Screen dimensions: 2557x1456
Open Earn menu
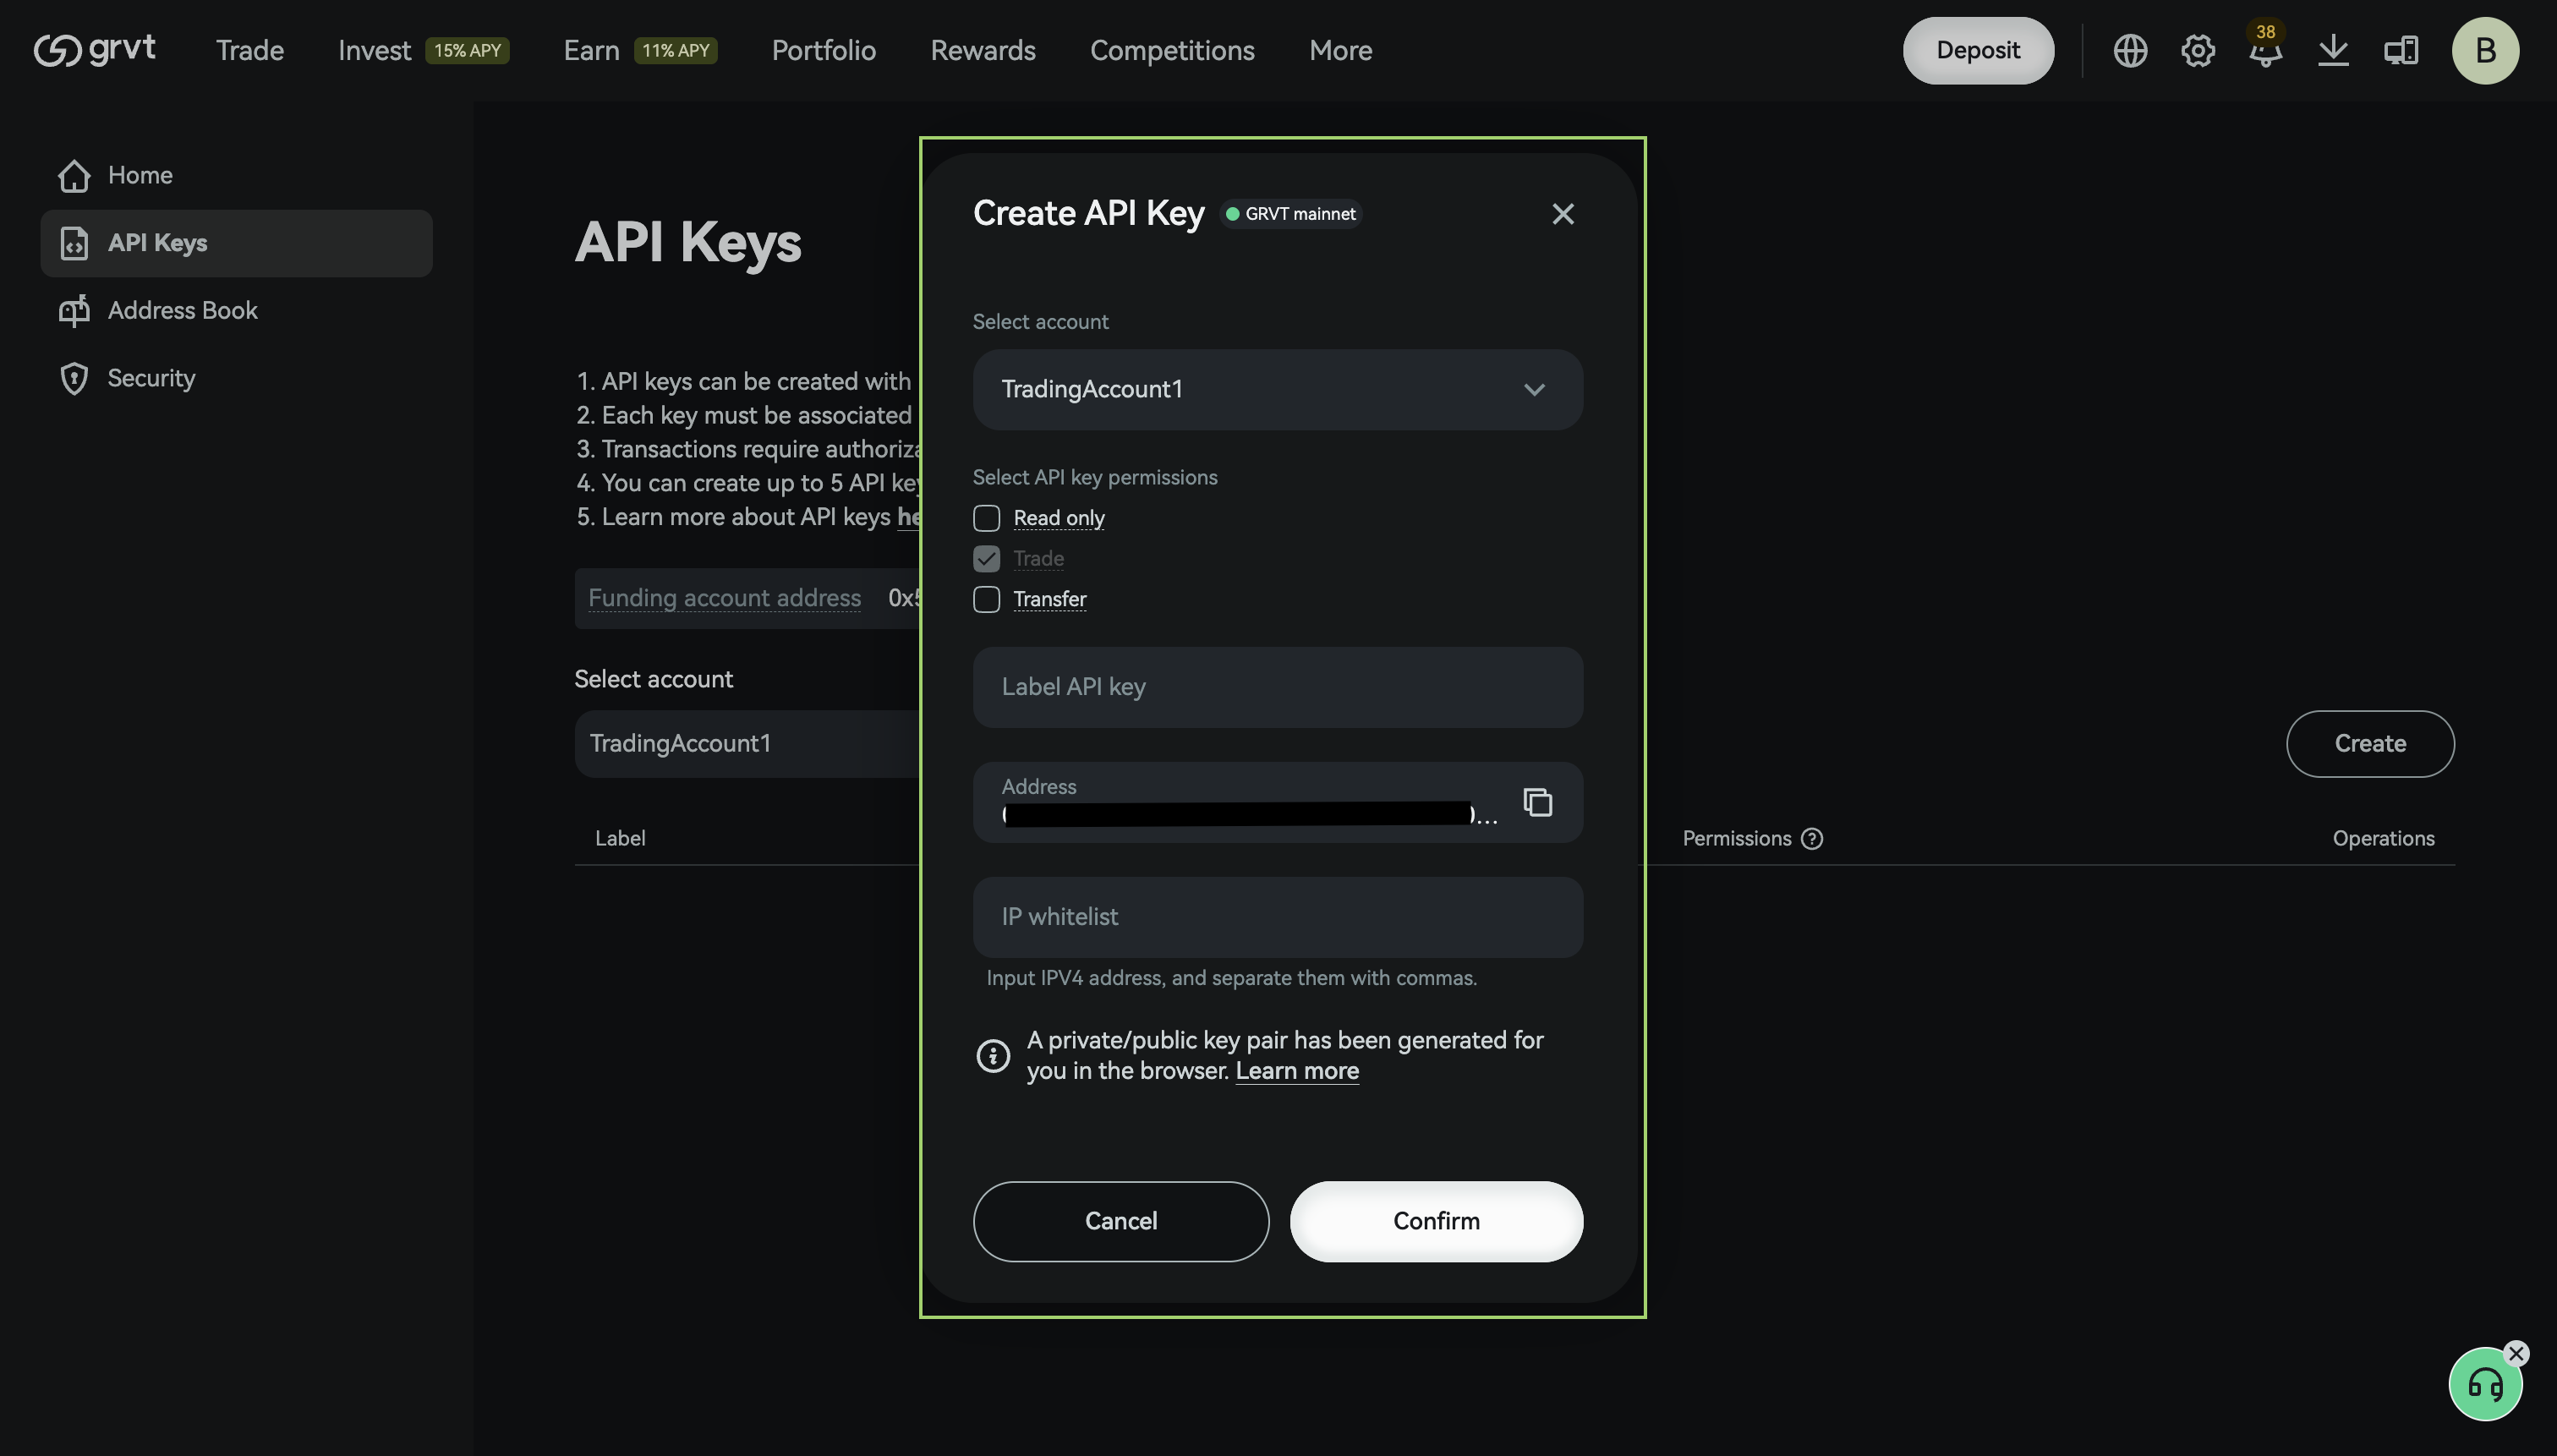(591, 50)
